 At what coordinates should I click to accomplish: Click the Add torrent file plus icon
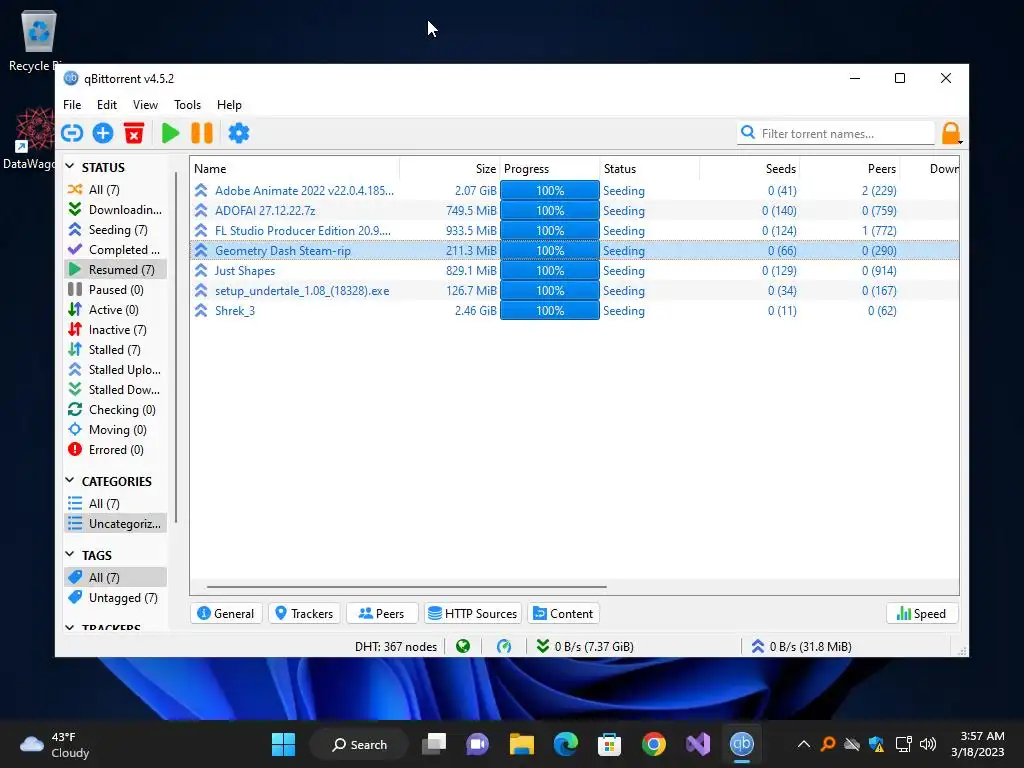pyautogui.click(x=103, y=133)
